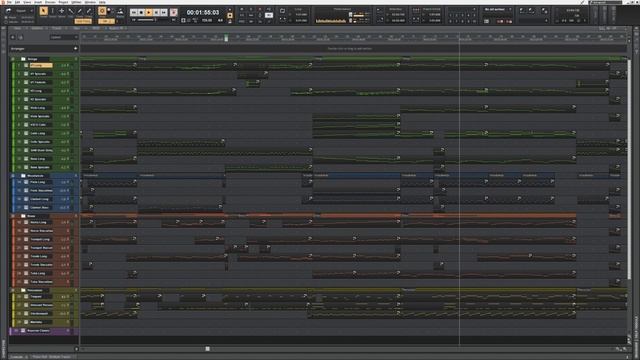Viewport: 640px width, 360px height.
Task: Click instrument icon of Horns Long track
Action: pyautogui.click(x=26, y=222)
